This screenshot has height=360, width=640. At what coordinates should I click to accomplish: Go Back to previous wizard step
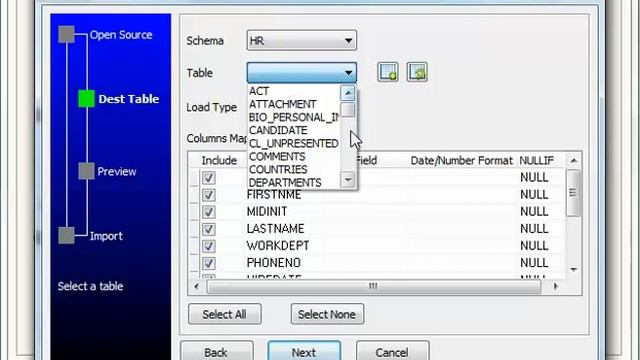pos(216,351)
